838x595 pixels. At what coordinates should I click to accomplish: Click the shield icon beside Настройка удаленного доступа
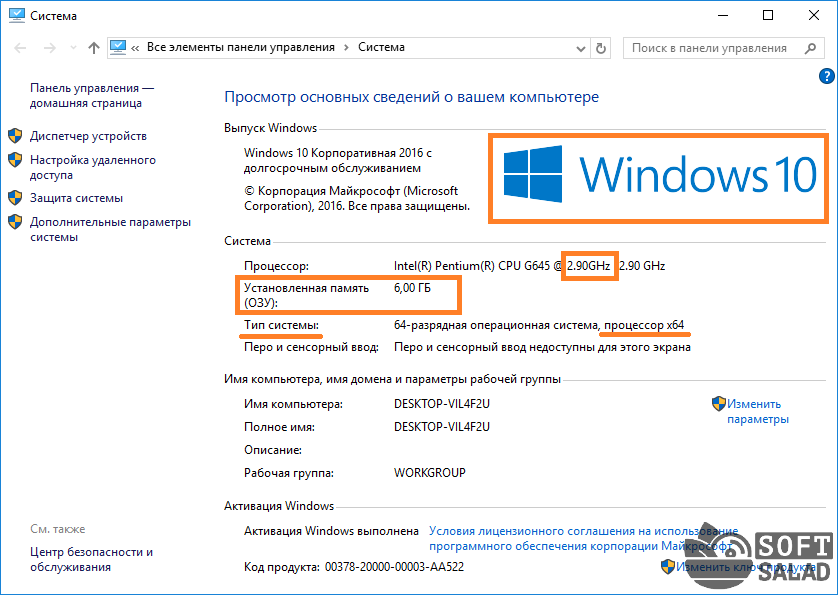15,159
